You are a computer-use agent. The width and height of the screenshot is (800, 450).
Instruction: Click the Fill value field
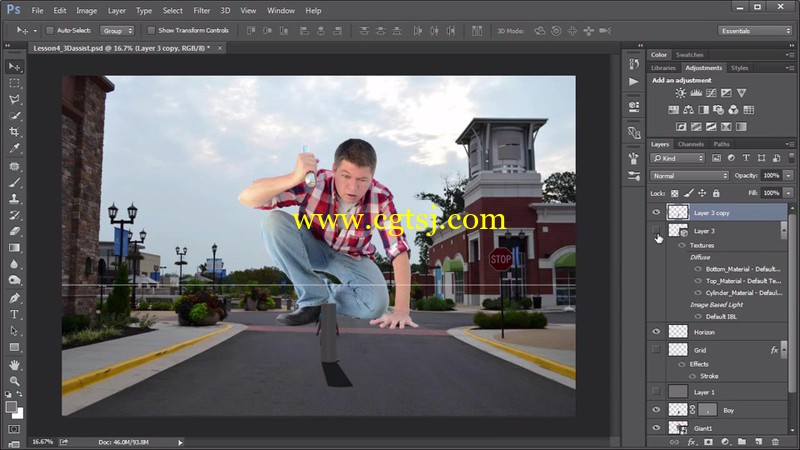[x=771, y=193]
